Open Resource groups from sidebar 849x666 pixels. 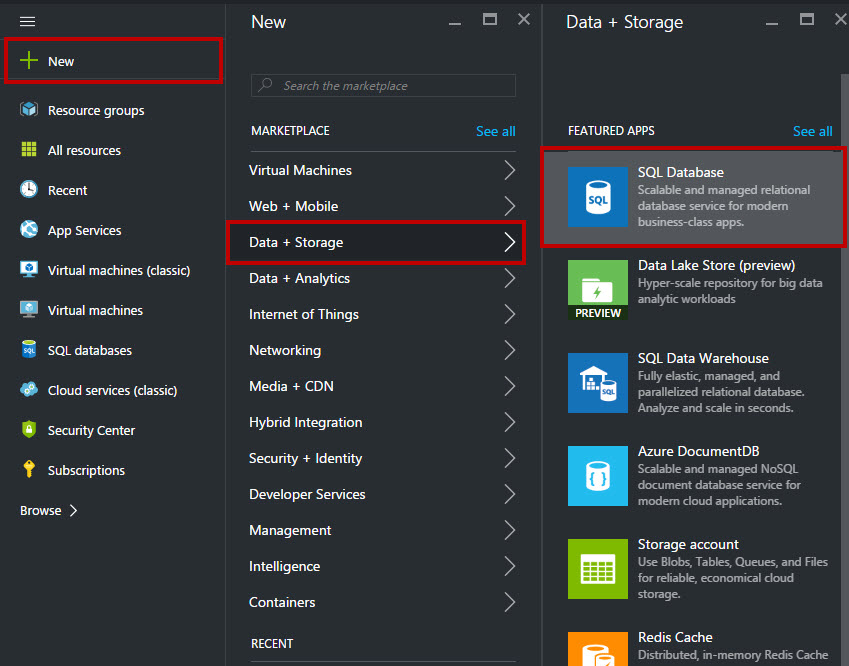(113, 110)
